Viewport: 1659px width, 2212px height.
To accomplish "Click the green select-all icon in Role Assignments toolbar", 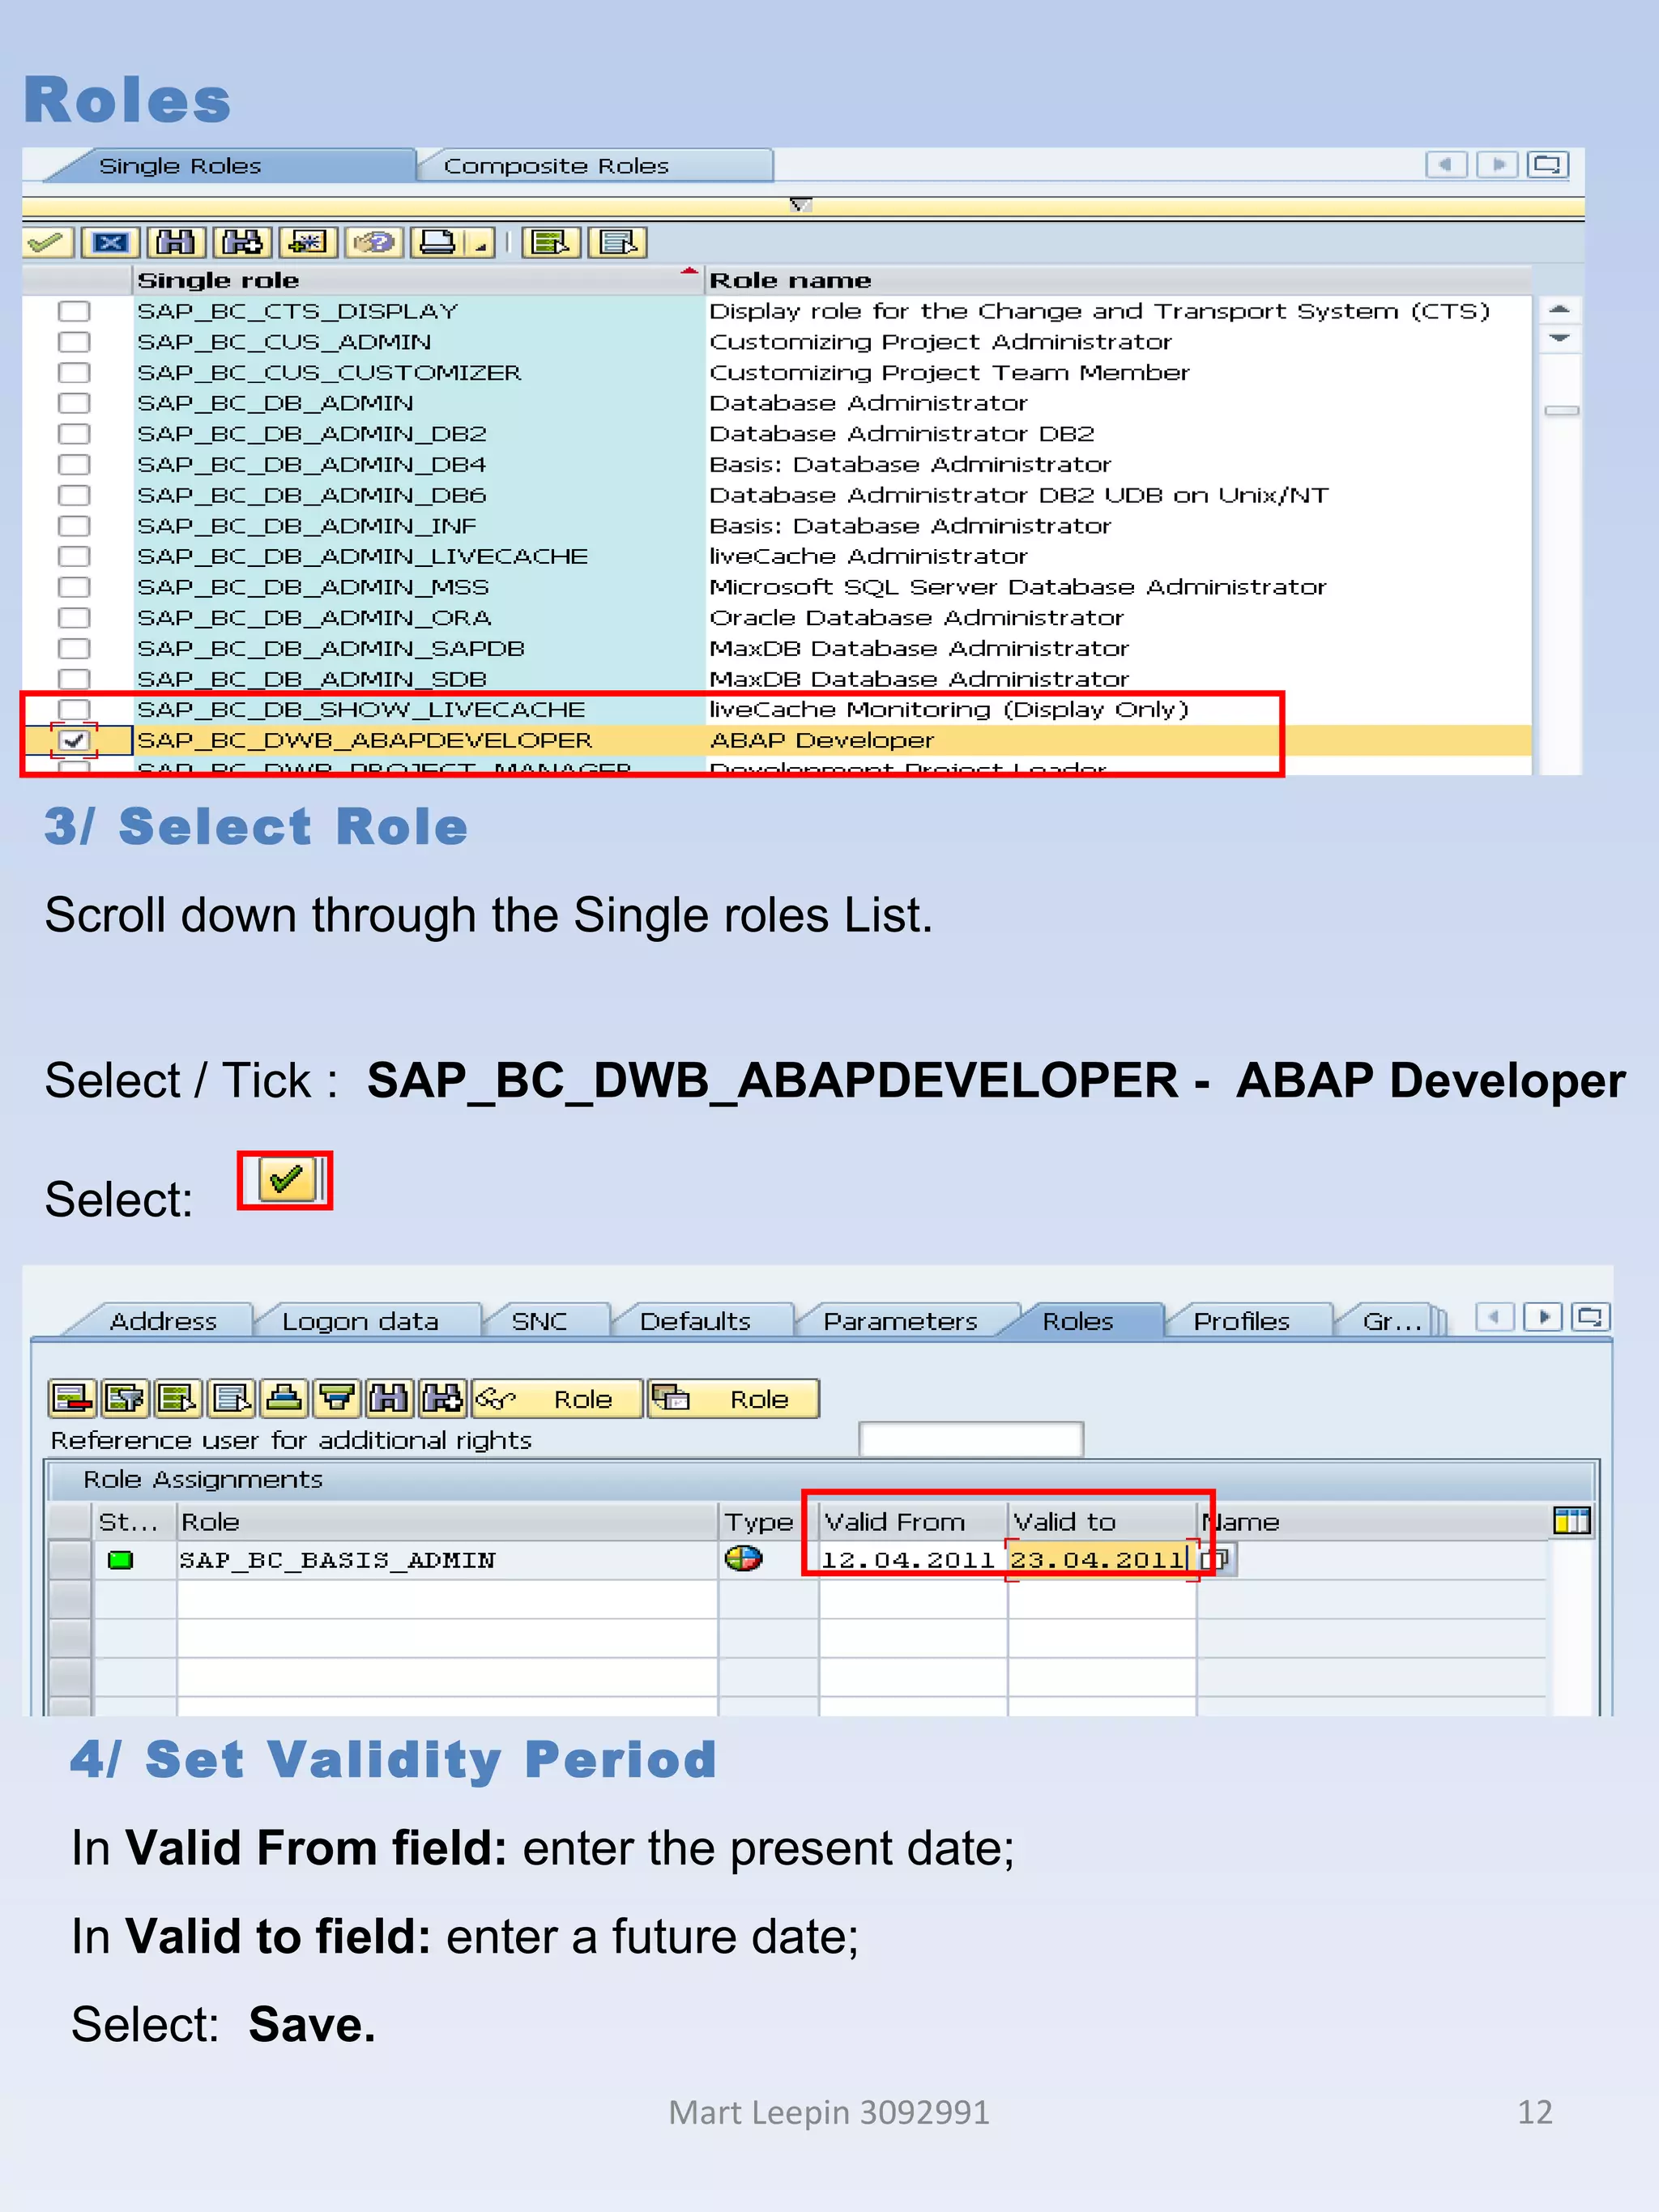I will pyautogui.click(x=178, y=1398).
